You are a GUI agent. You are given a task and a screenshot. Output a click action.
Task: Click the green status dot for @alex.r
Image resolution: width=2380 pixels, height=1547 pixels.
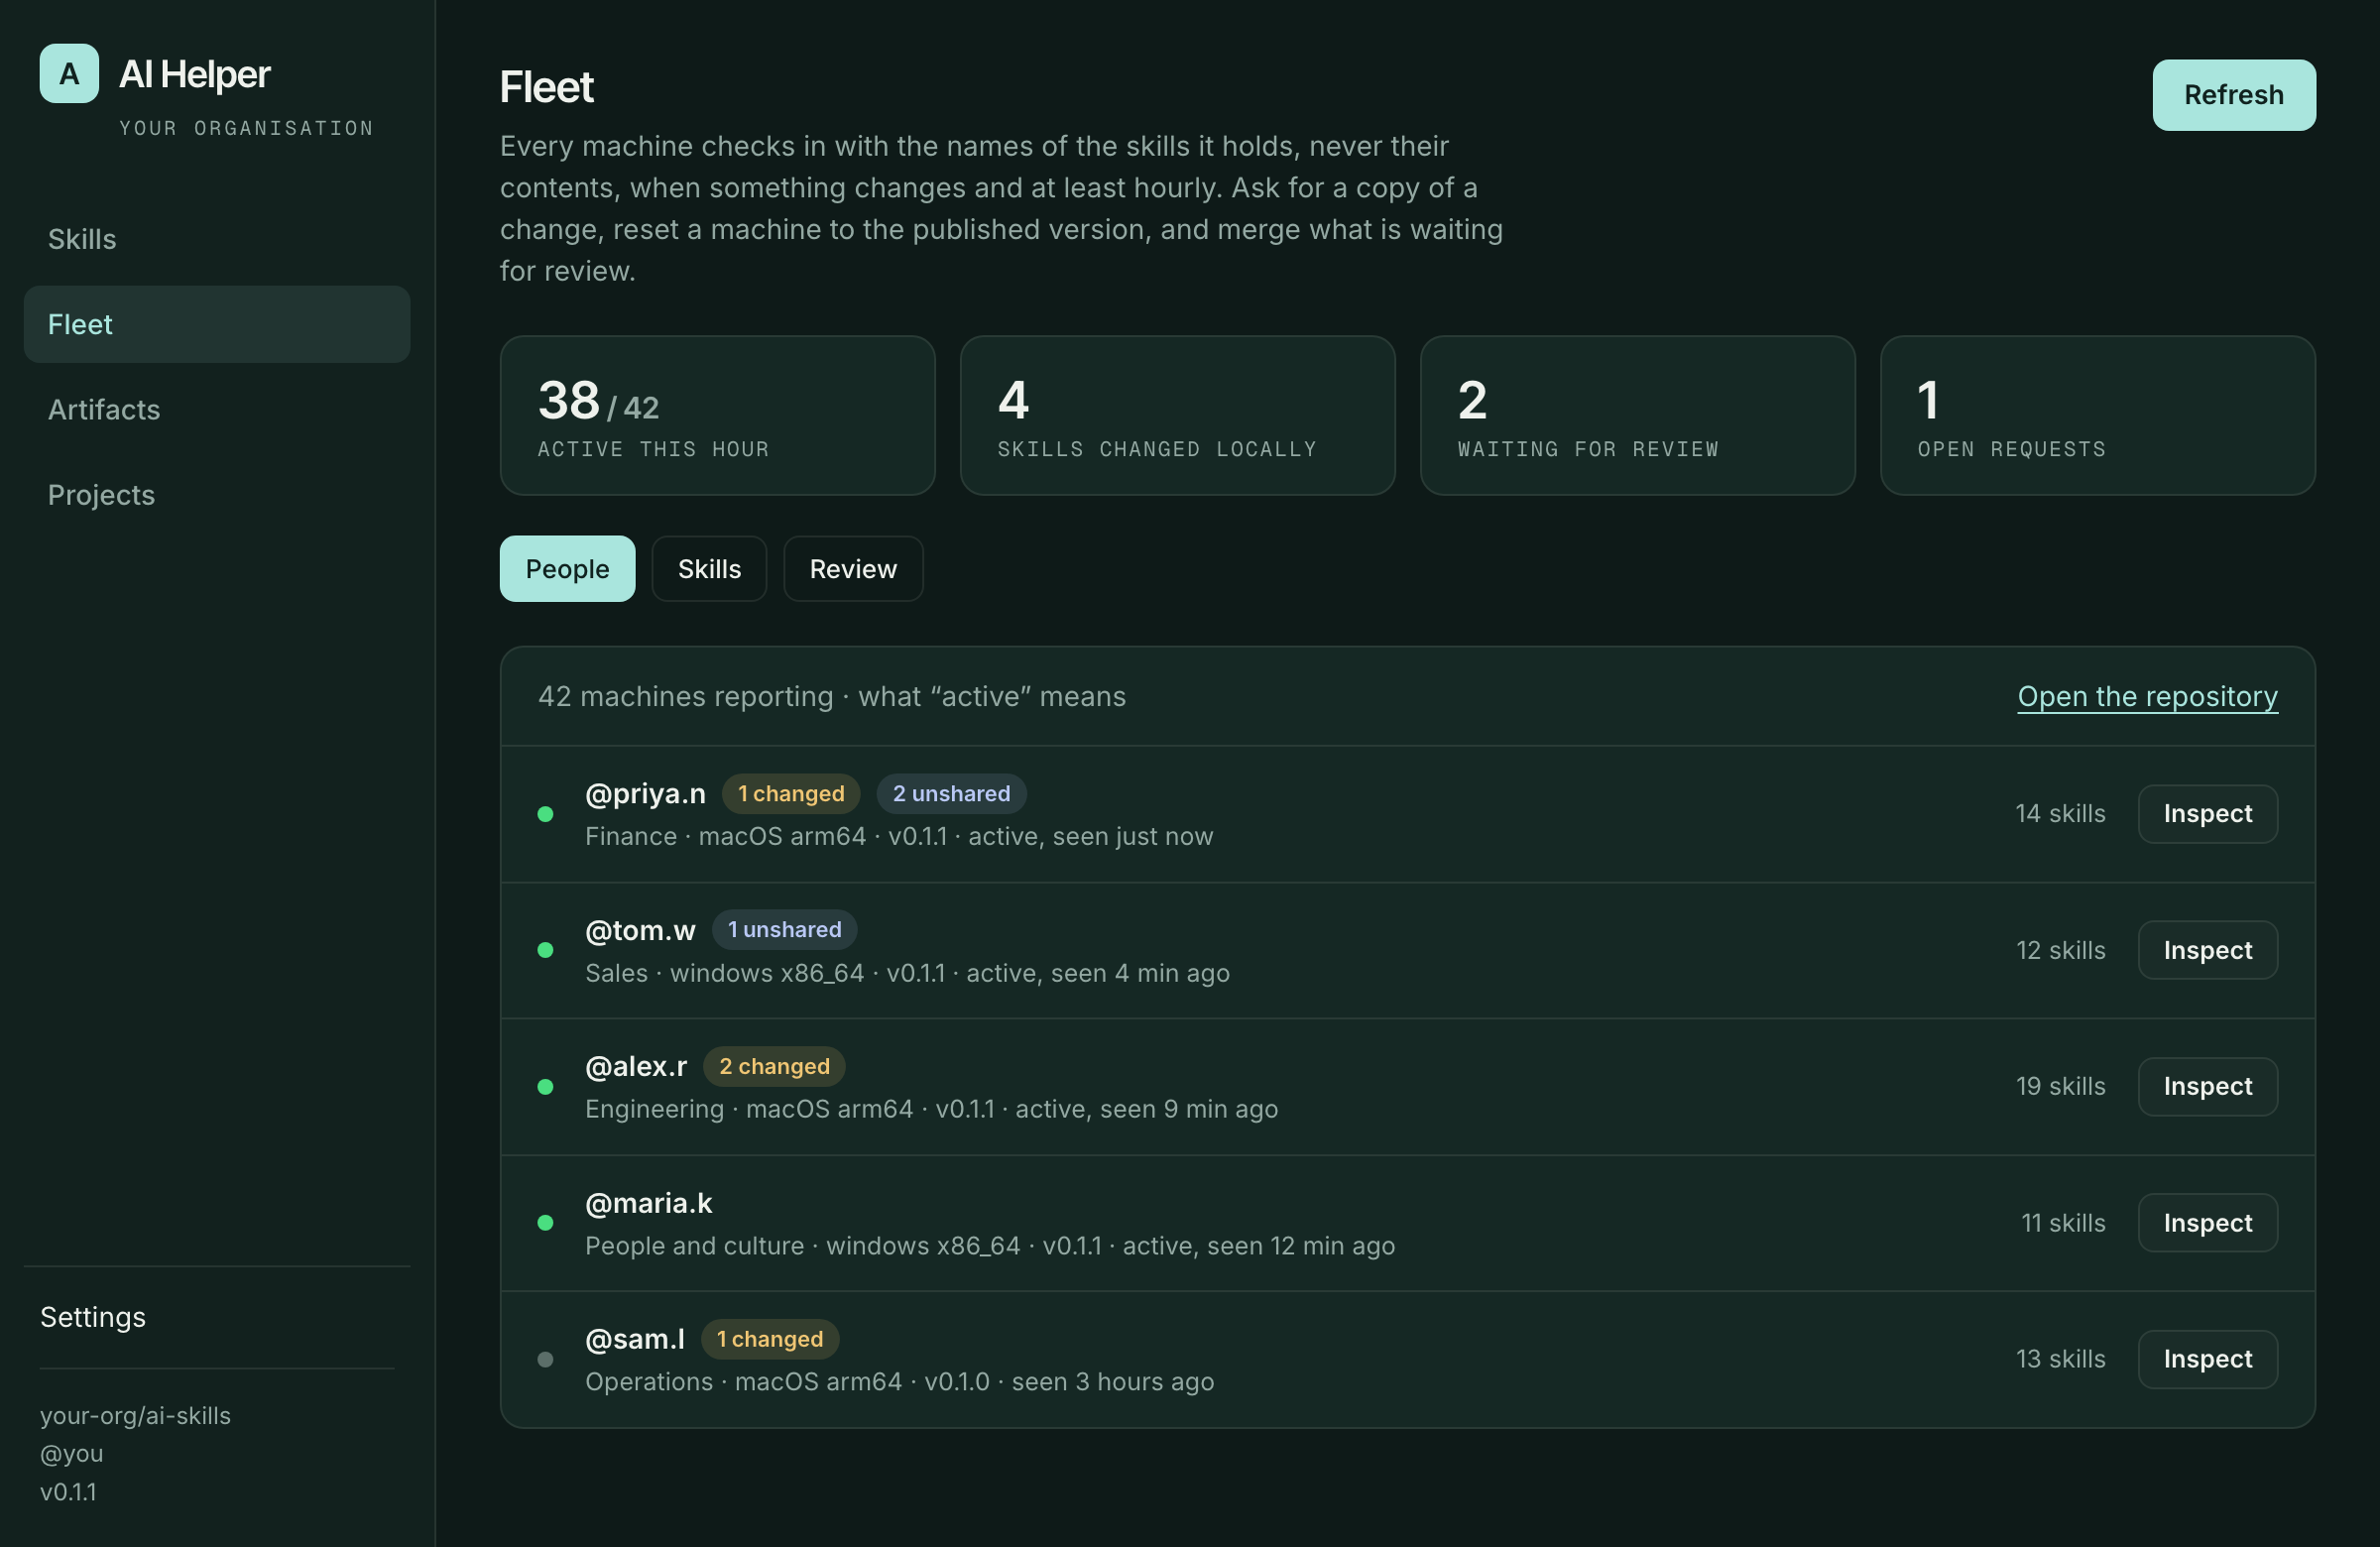545,1086
